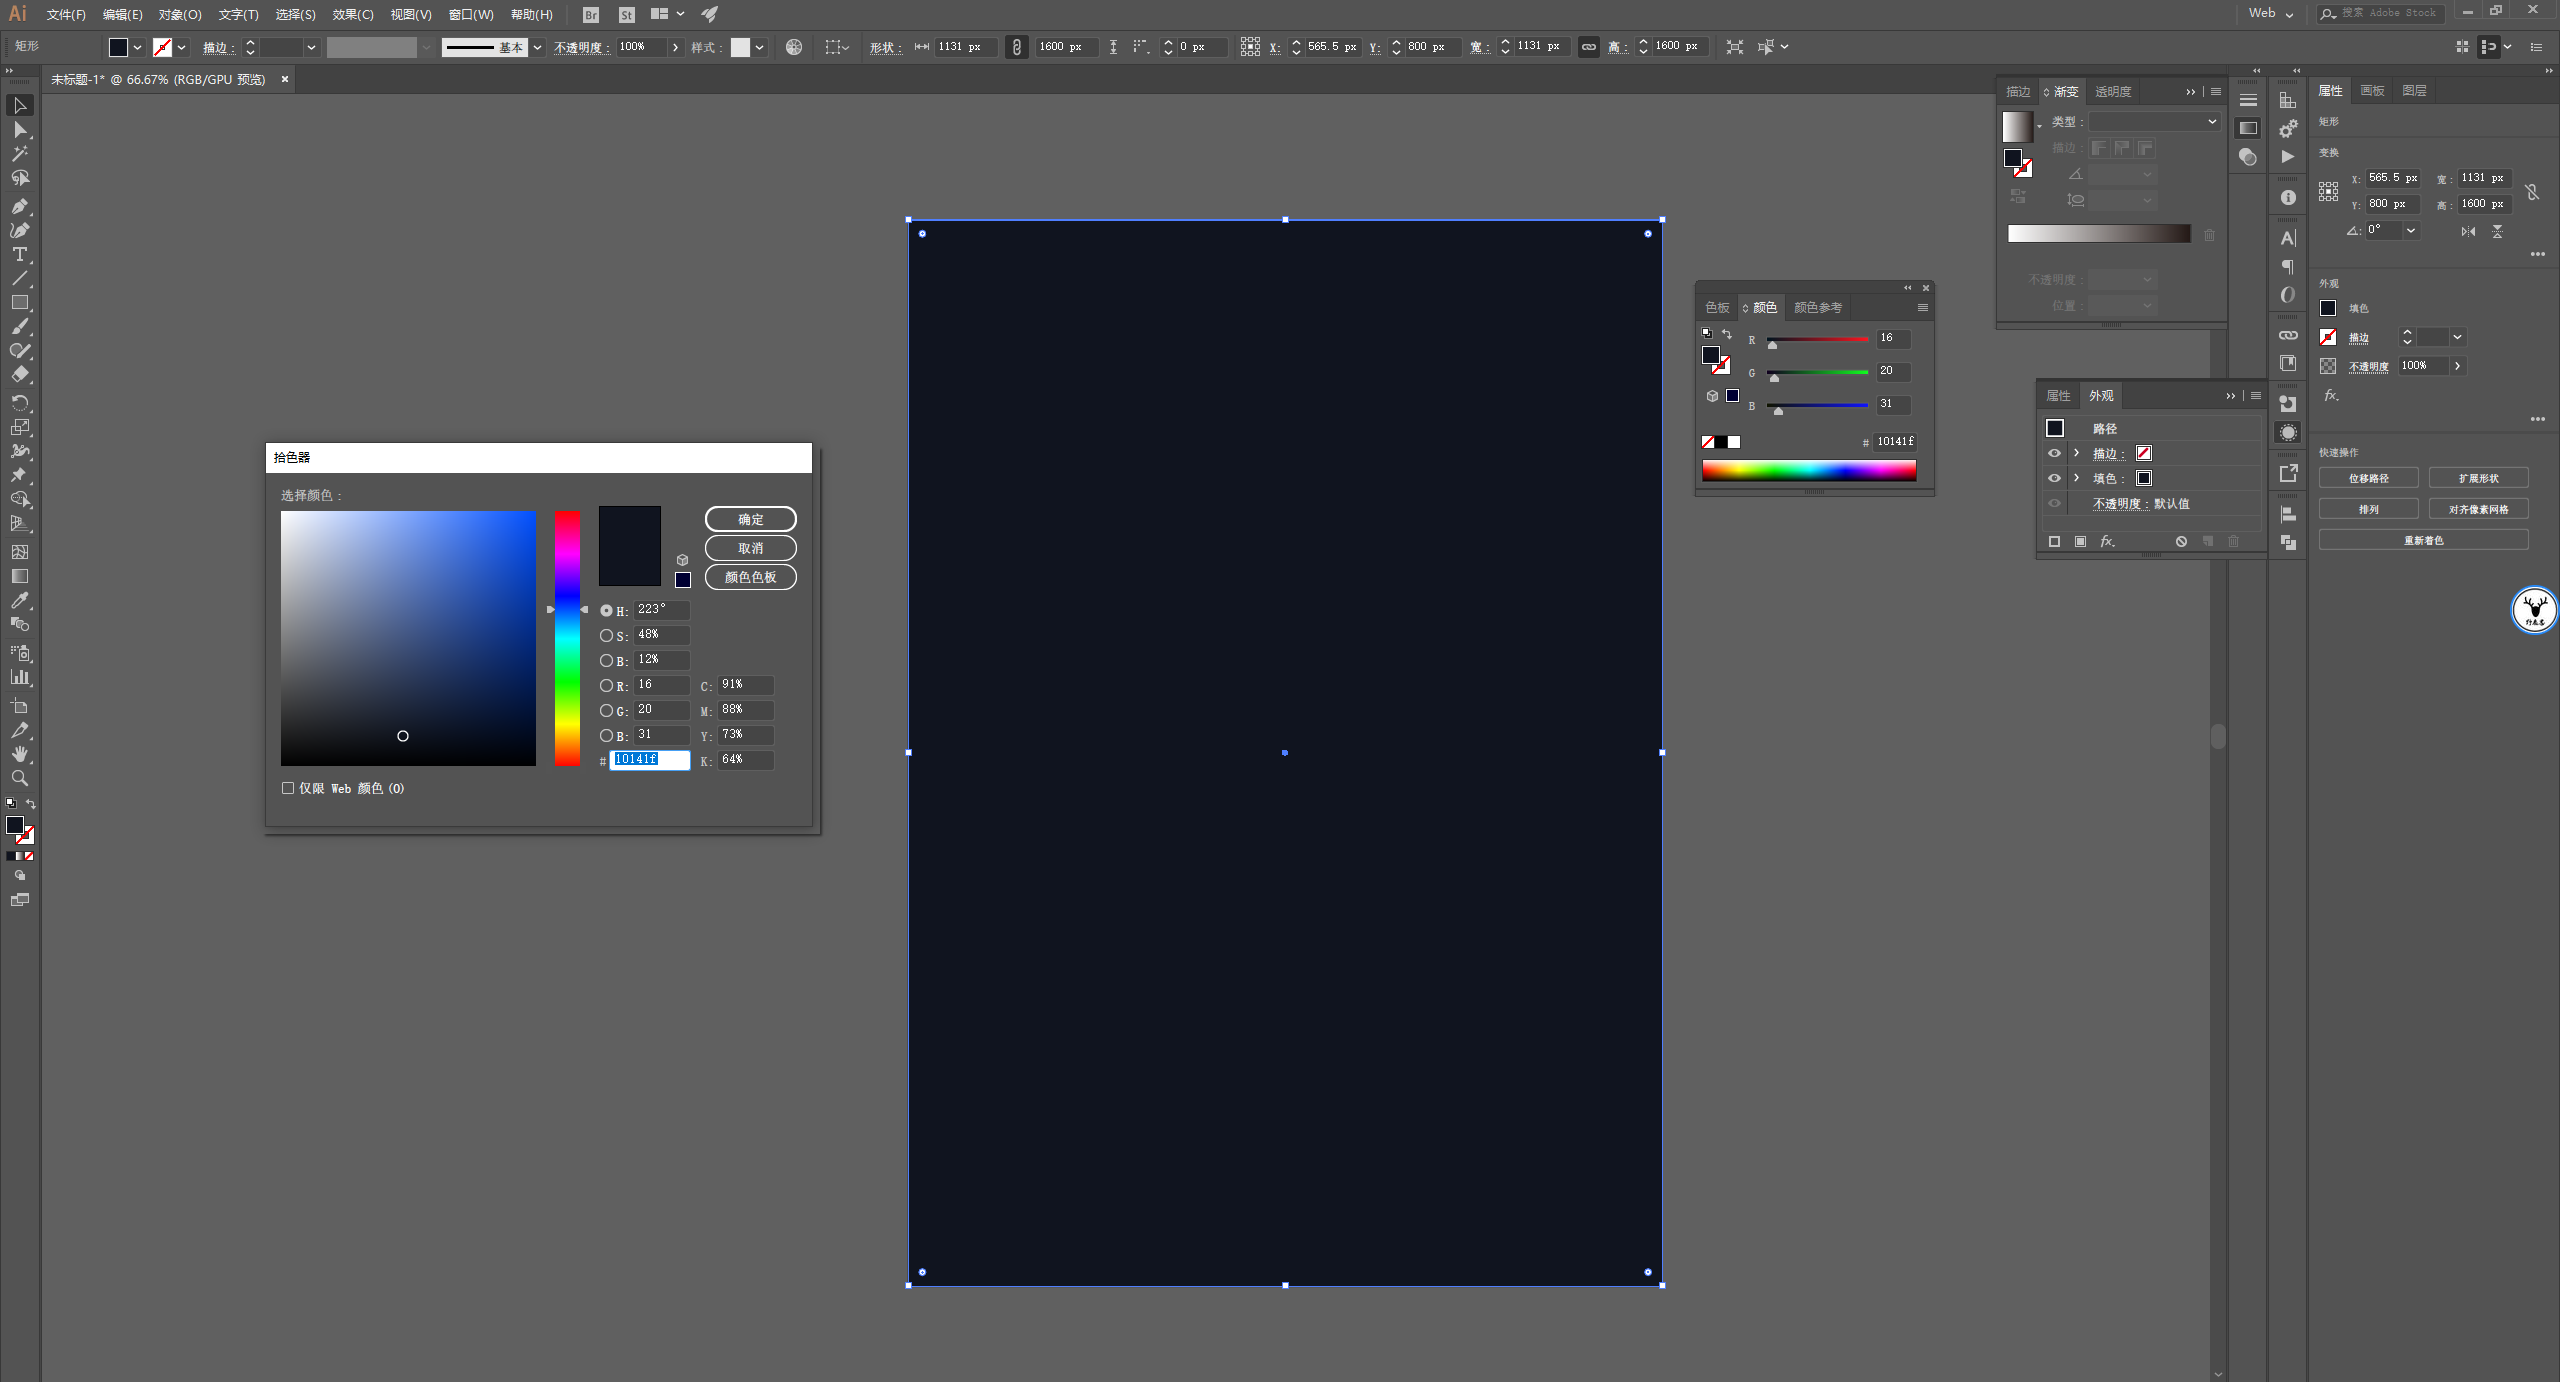Viewport: 2560px width, 1382px height.
Task: Select the S saturation radio button
Action: (606, 636)
